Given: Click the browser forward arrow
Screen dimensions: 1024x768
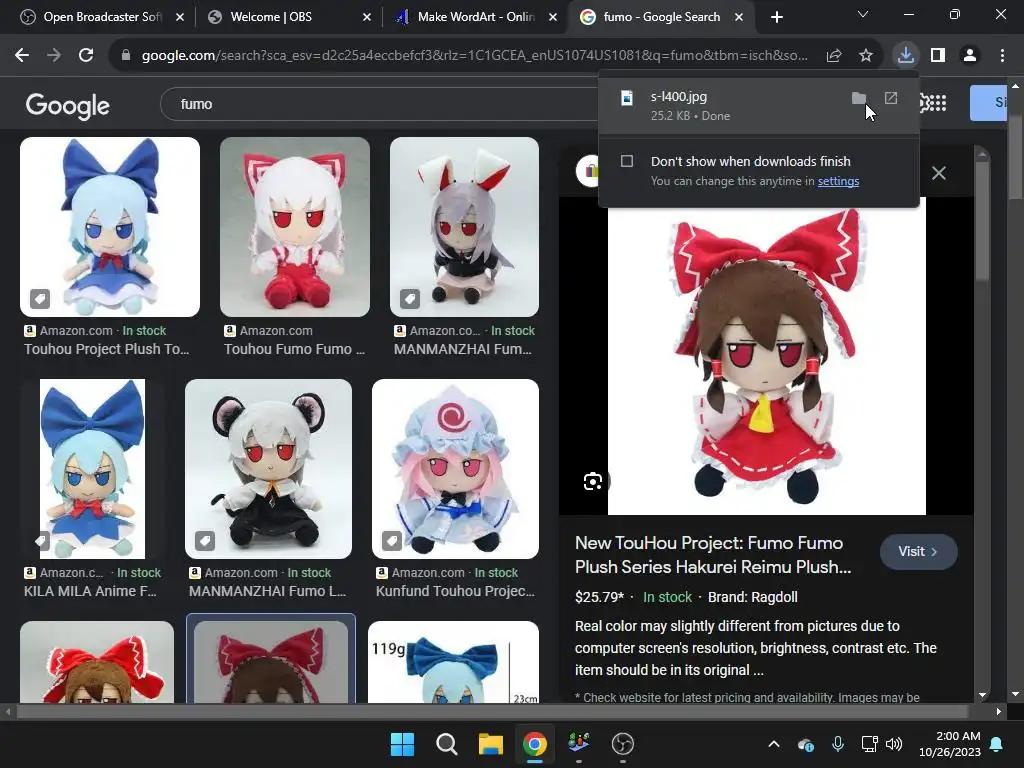Looking at the screenshot, I should point(54,56).
